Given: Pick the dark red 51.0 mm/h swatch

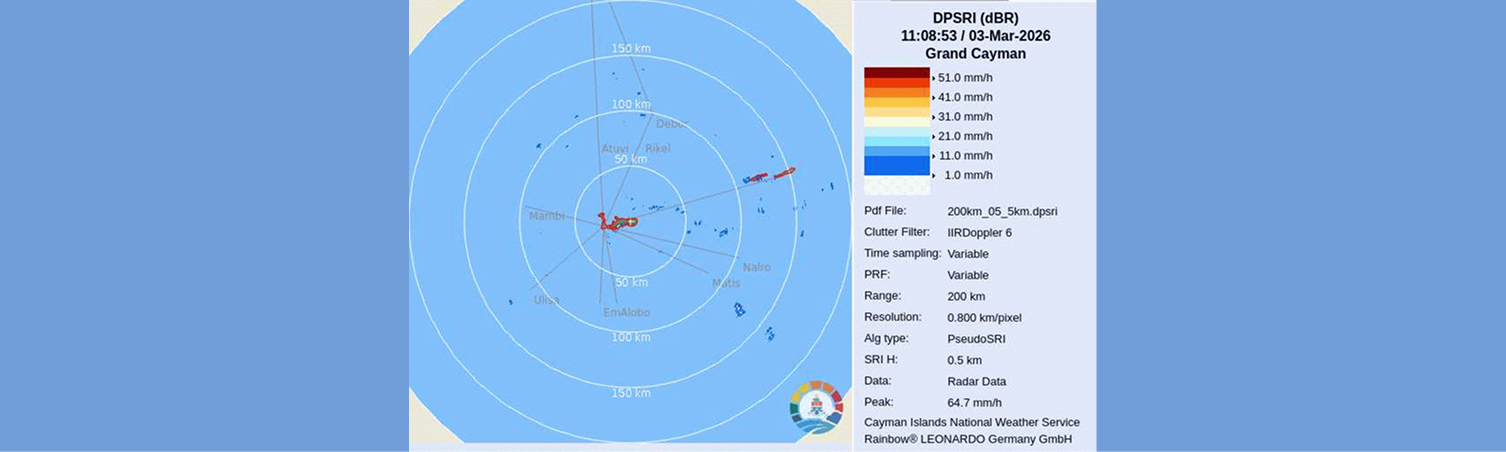Looking at the screenshot, I should point(896,73).
